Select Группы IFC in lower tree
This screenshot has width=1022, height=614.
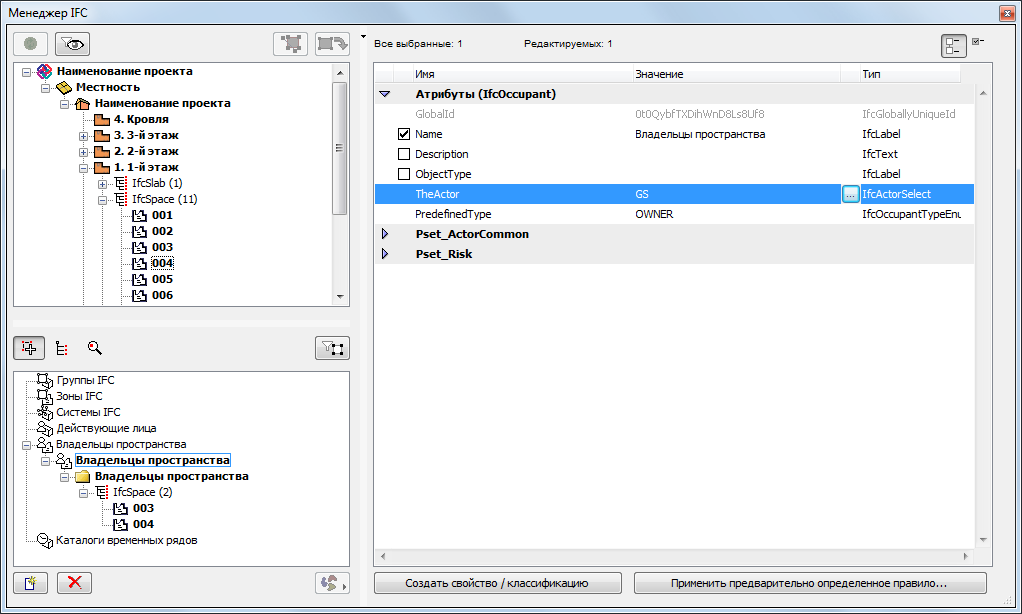[x=85, y=380]
